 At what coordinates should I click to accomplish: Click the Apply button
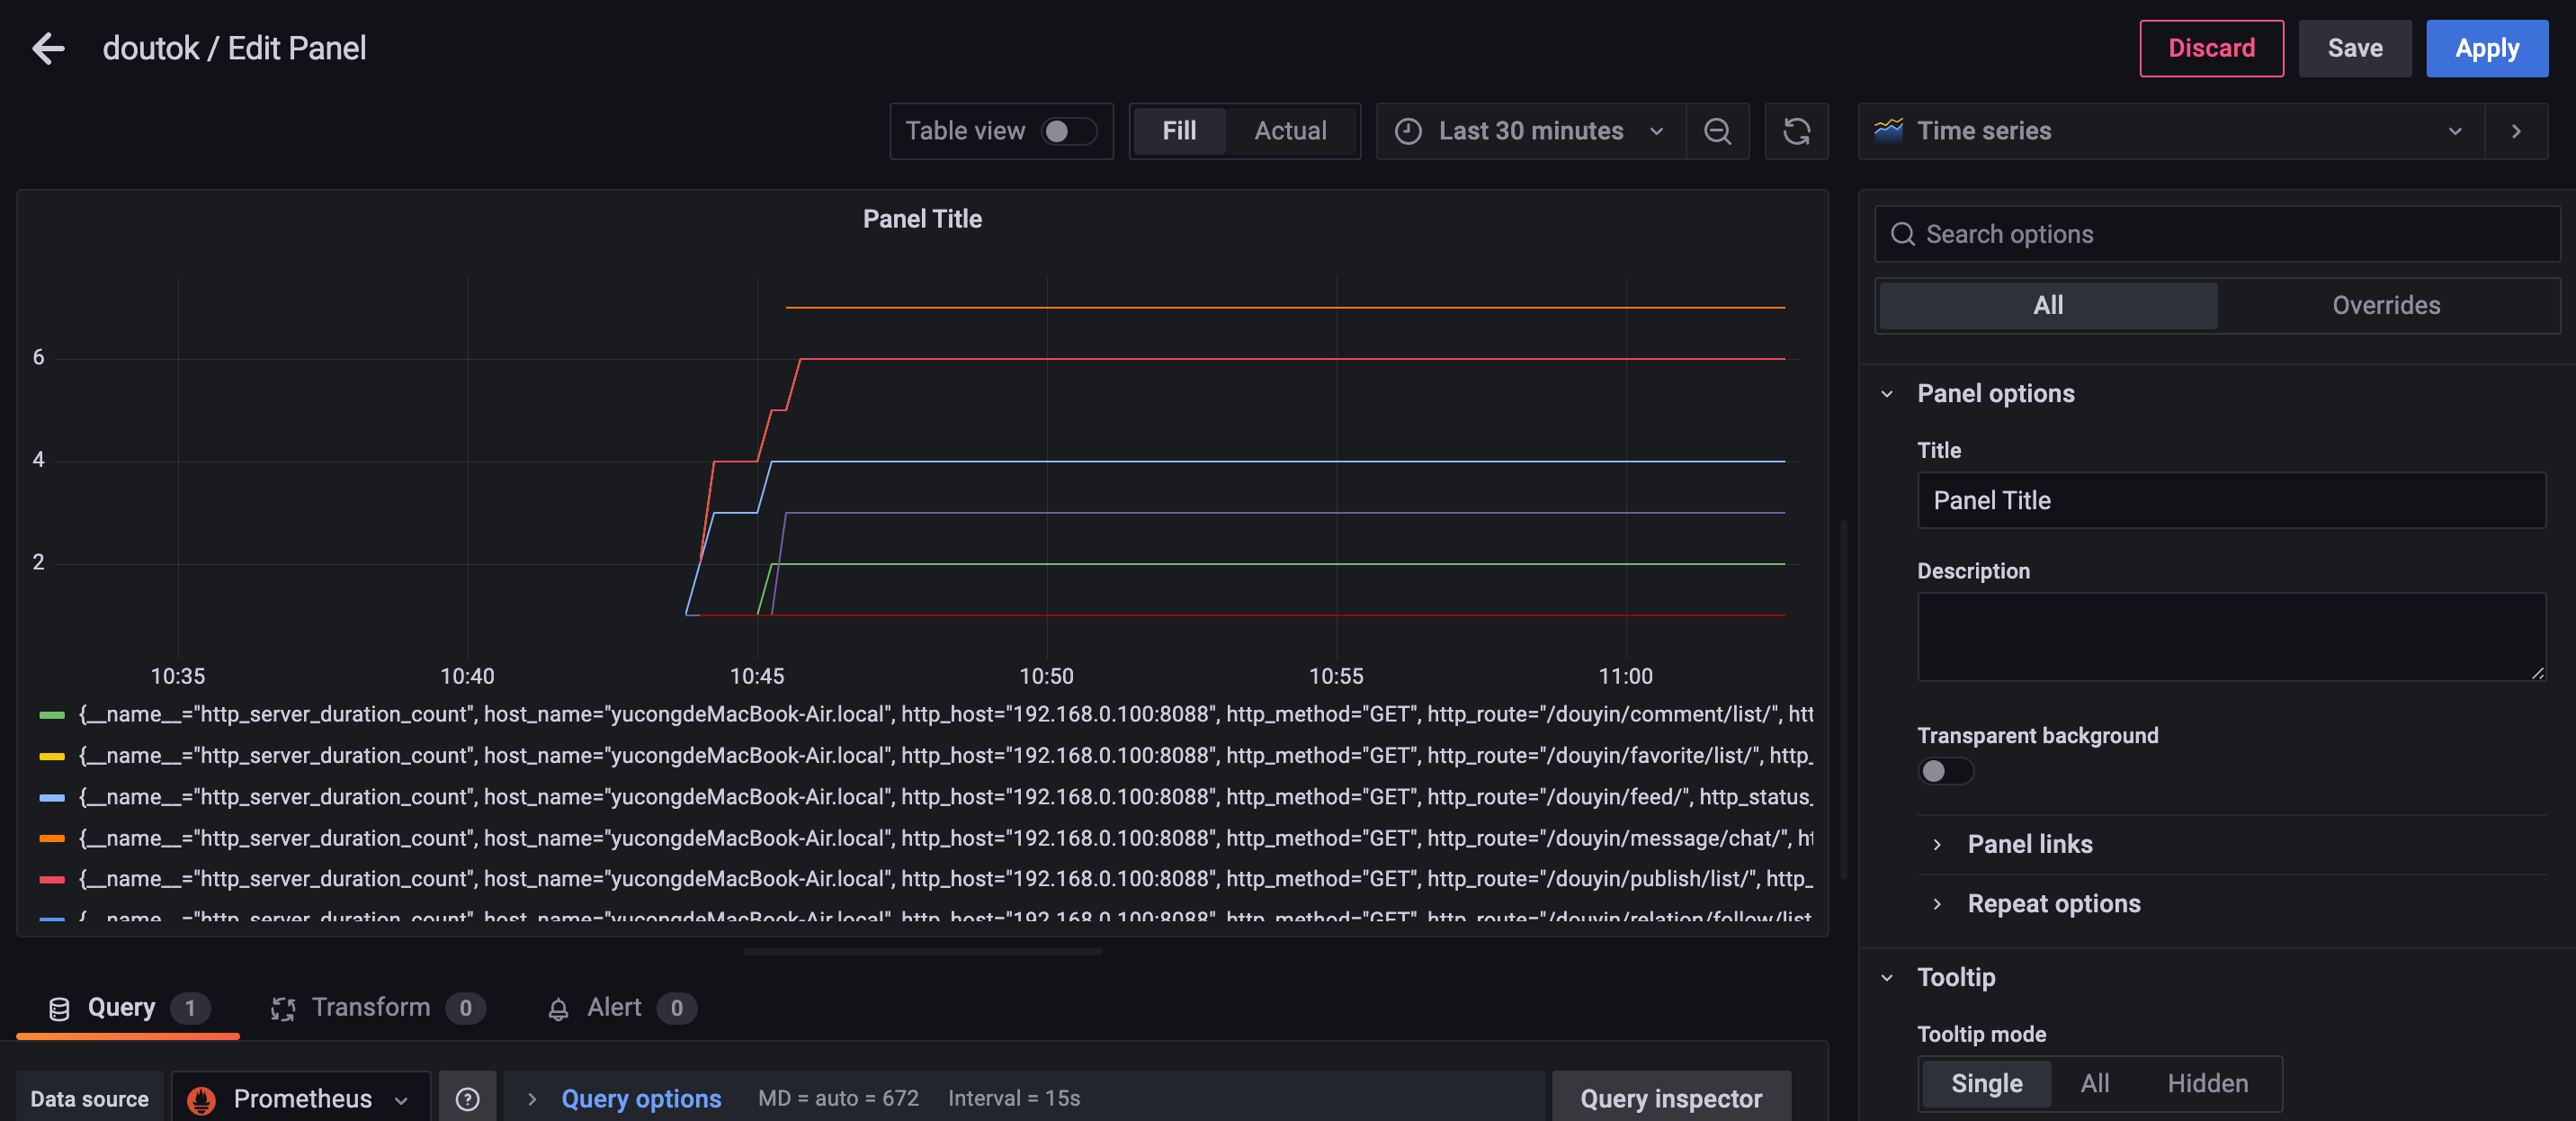point(2486,48)
